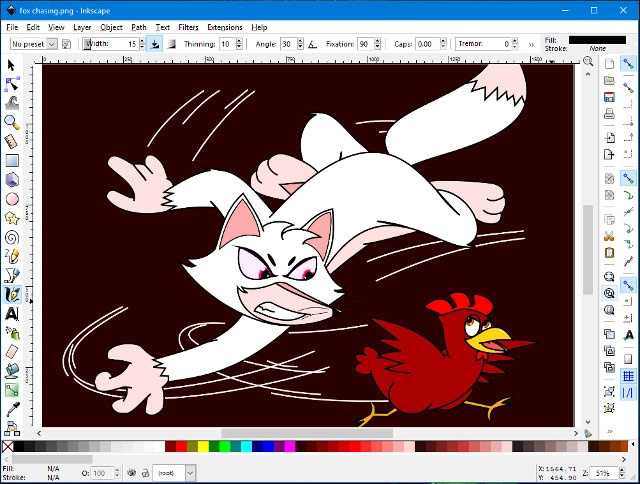Choose the Zoom magnifier tool
Screen dimensions: 640x484
coord(12,122)
